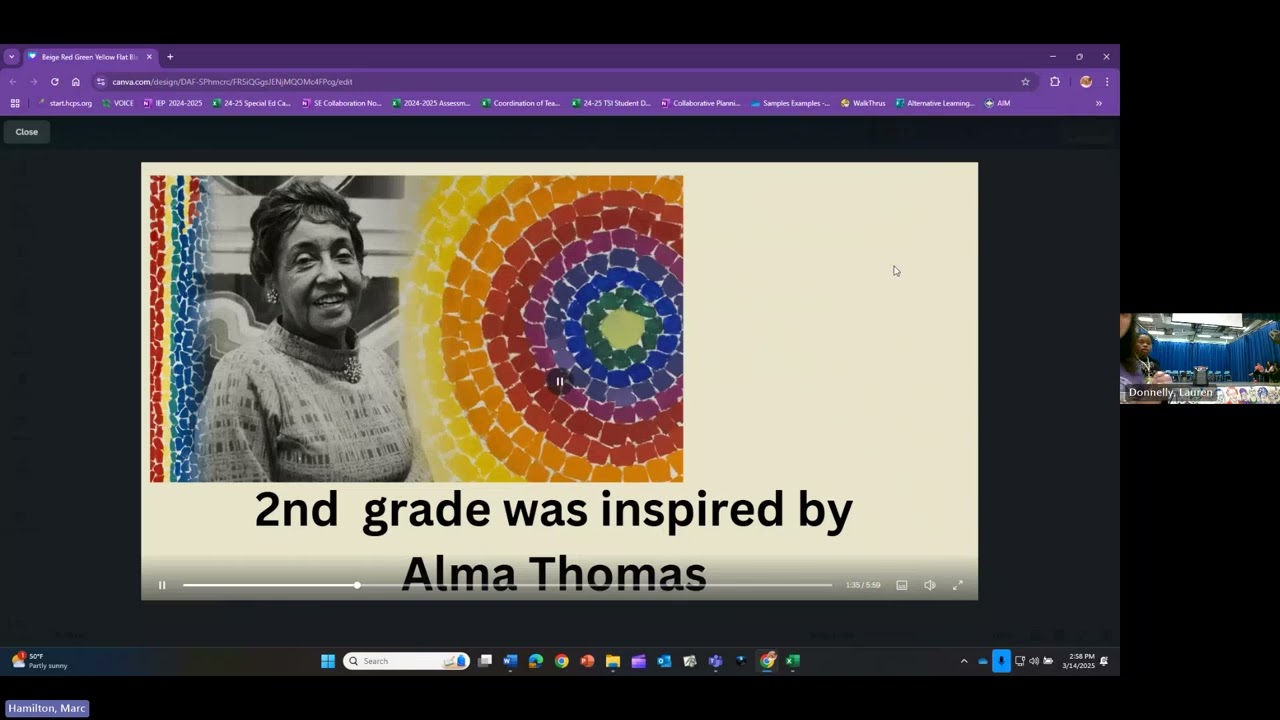Pause the video with the player bar button
This screenshot has height=720, width=1280.
[x=162, y=585]
